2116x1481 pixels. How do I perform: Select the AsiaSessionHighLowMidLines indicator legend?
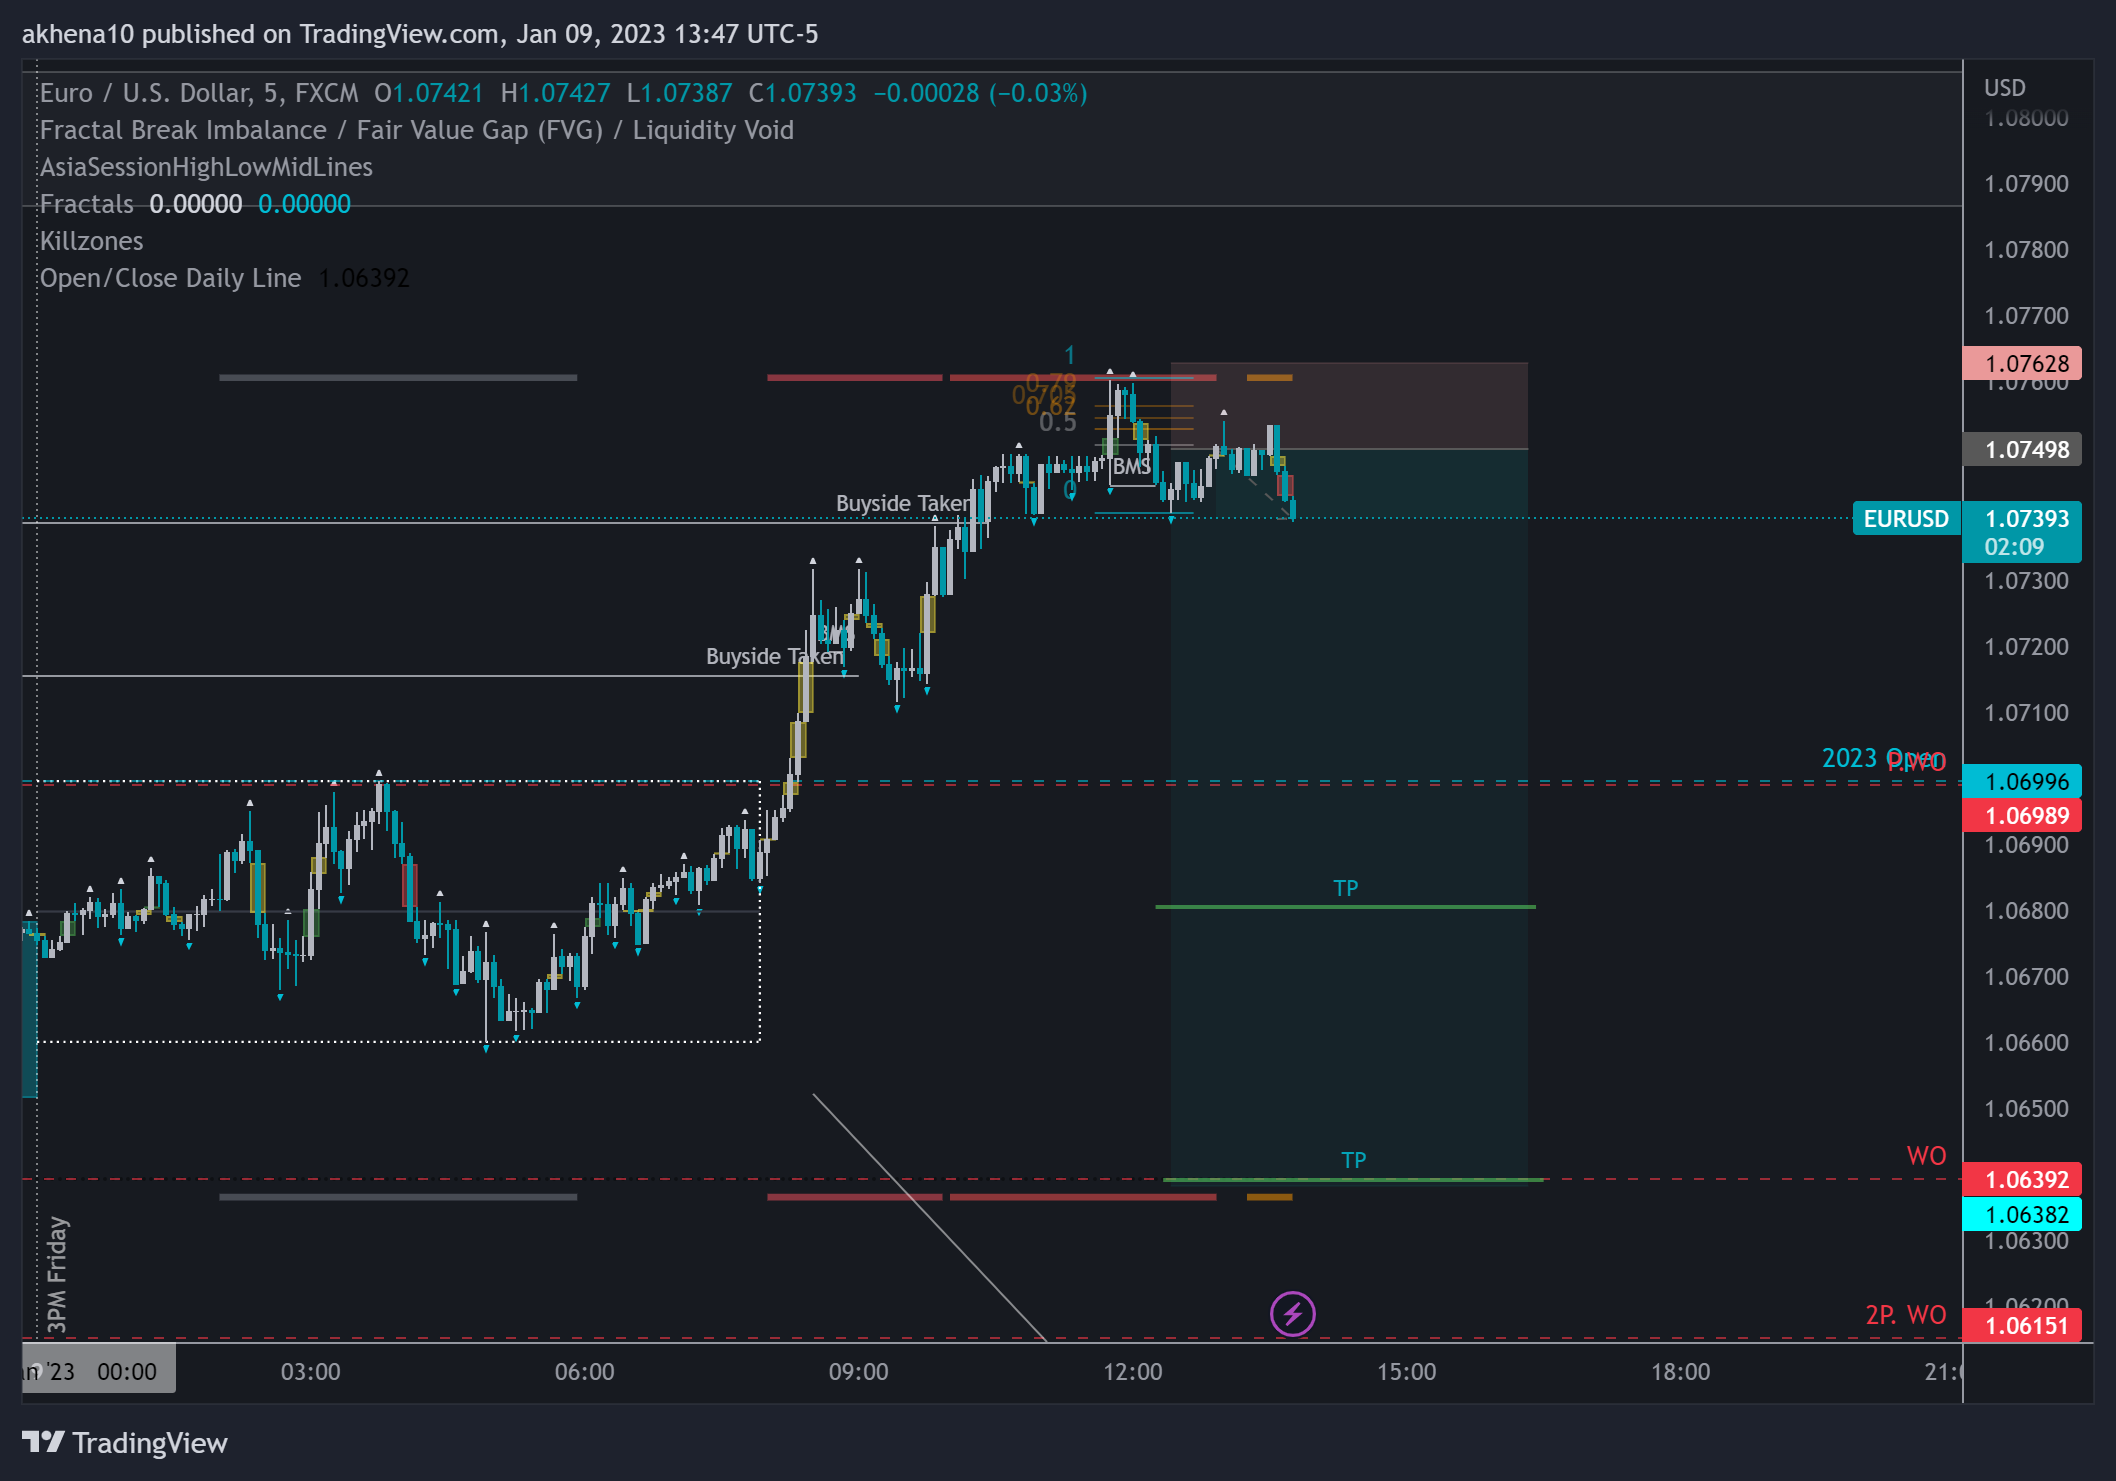(x=206, y=167)
